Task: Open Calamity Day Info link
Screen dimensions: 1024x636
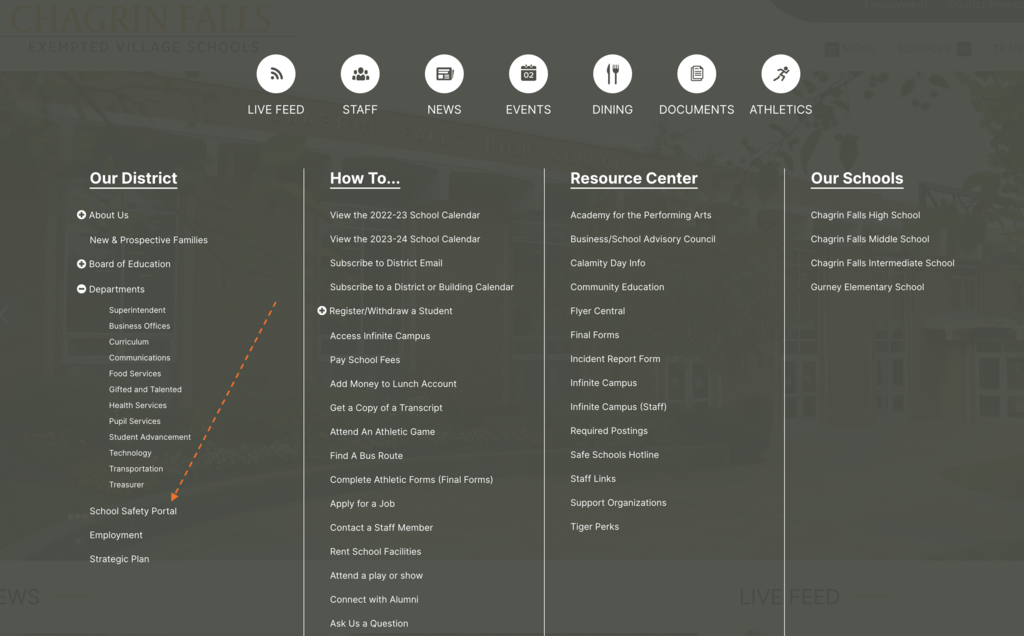Action: pyautogui.click(x=607, y=263)
